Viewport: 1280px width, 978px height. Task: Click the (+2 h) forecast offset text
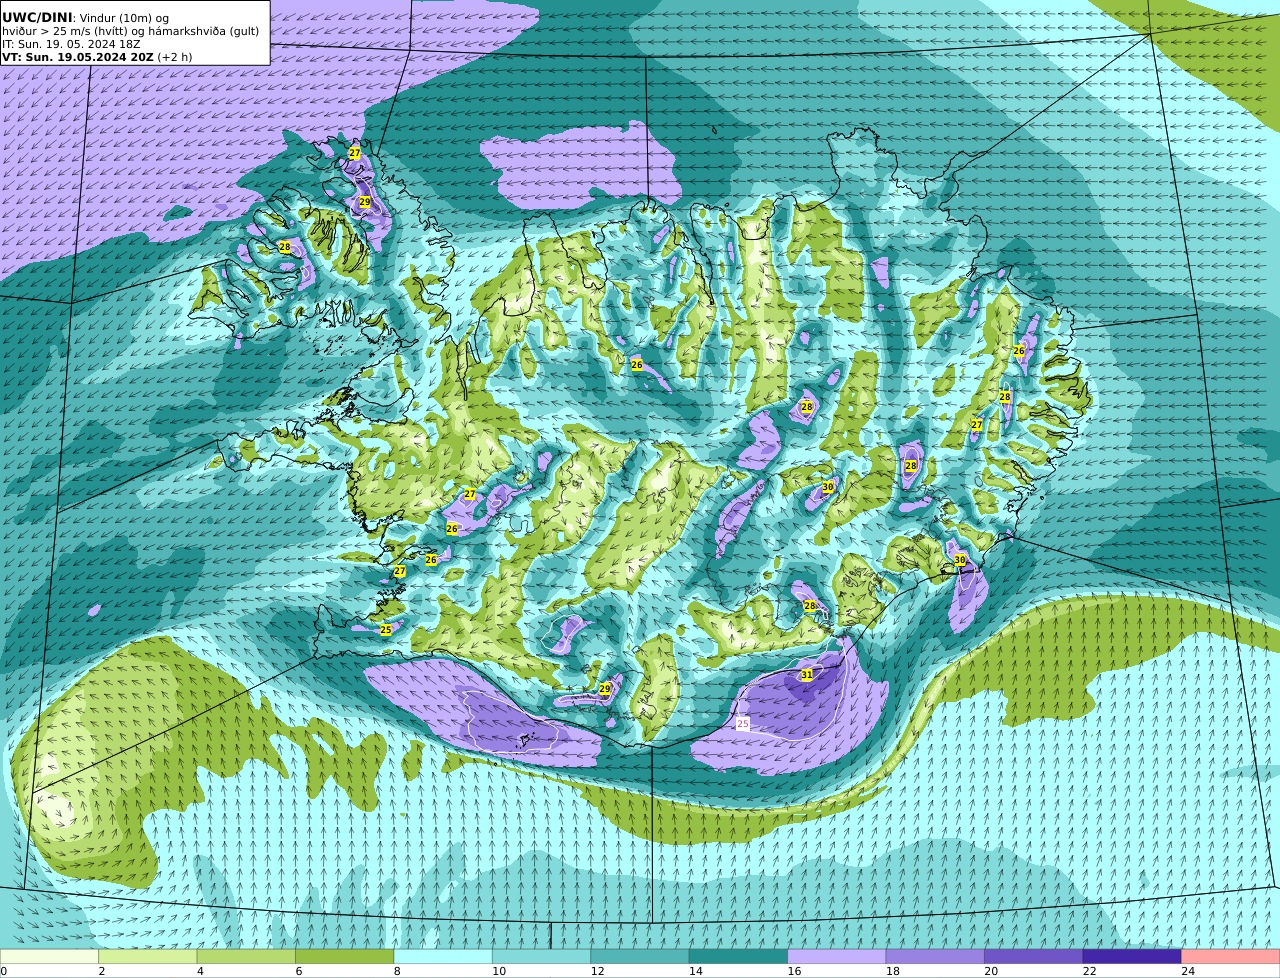point(175,57)
